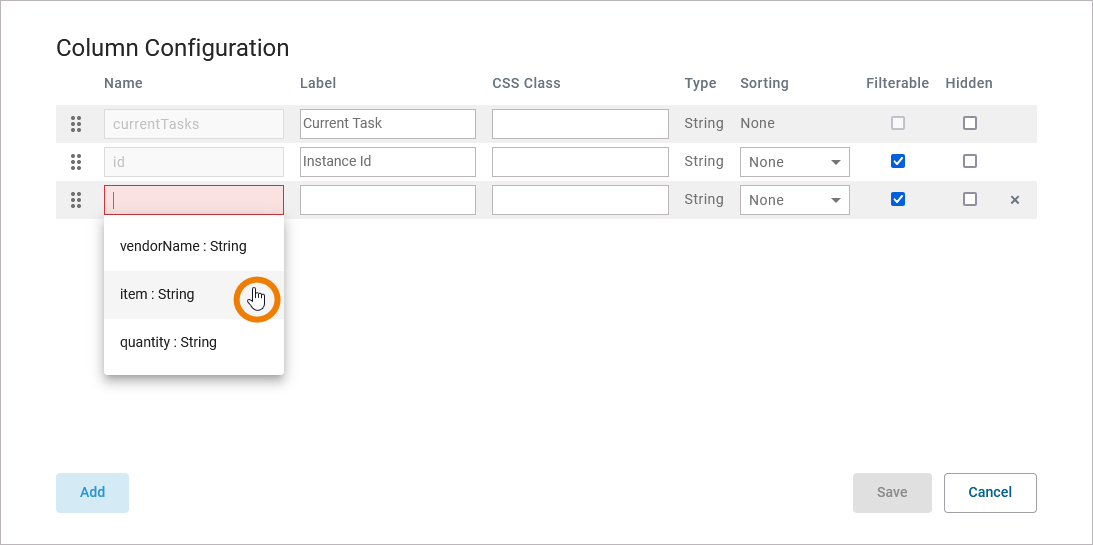This screenshot has width=1093, height=545.
Task: Click the Label field containing 'Current Task'
Action: point(388,124)
